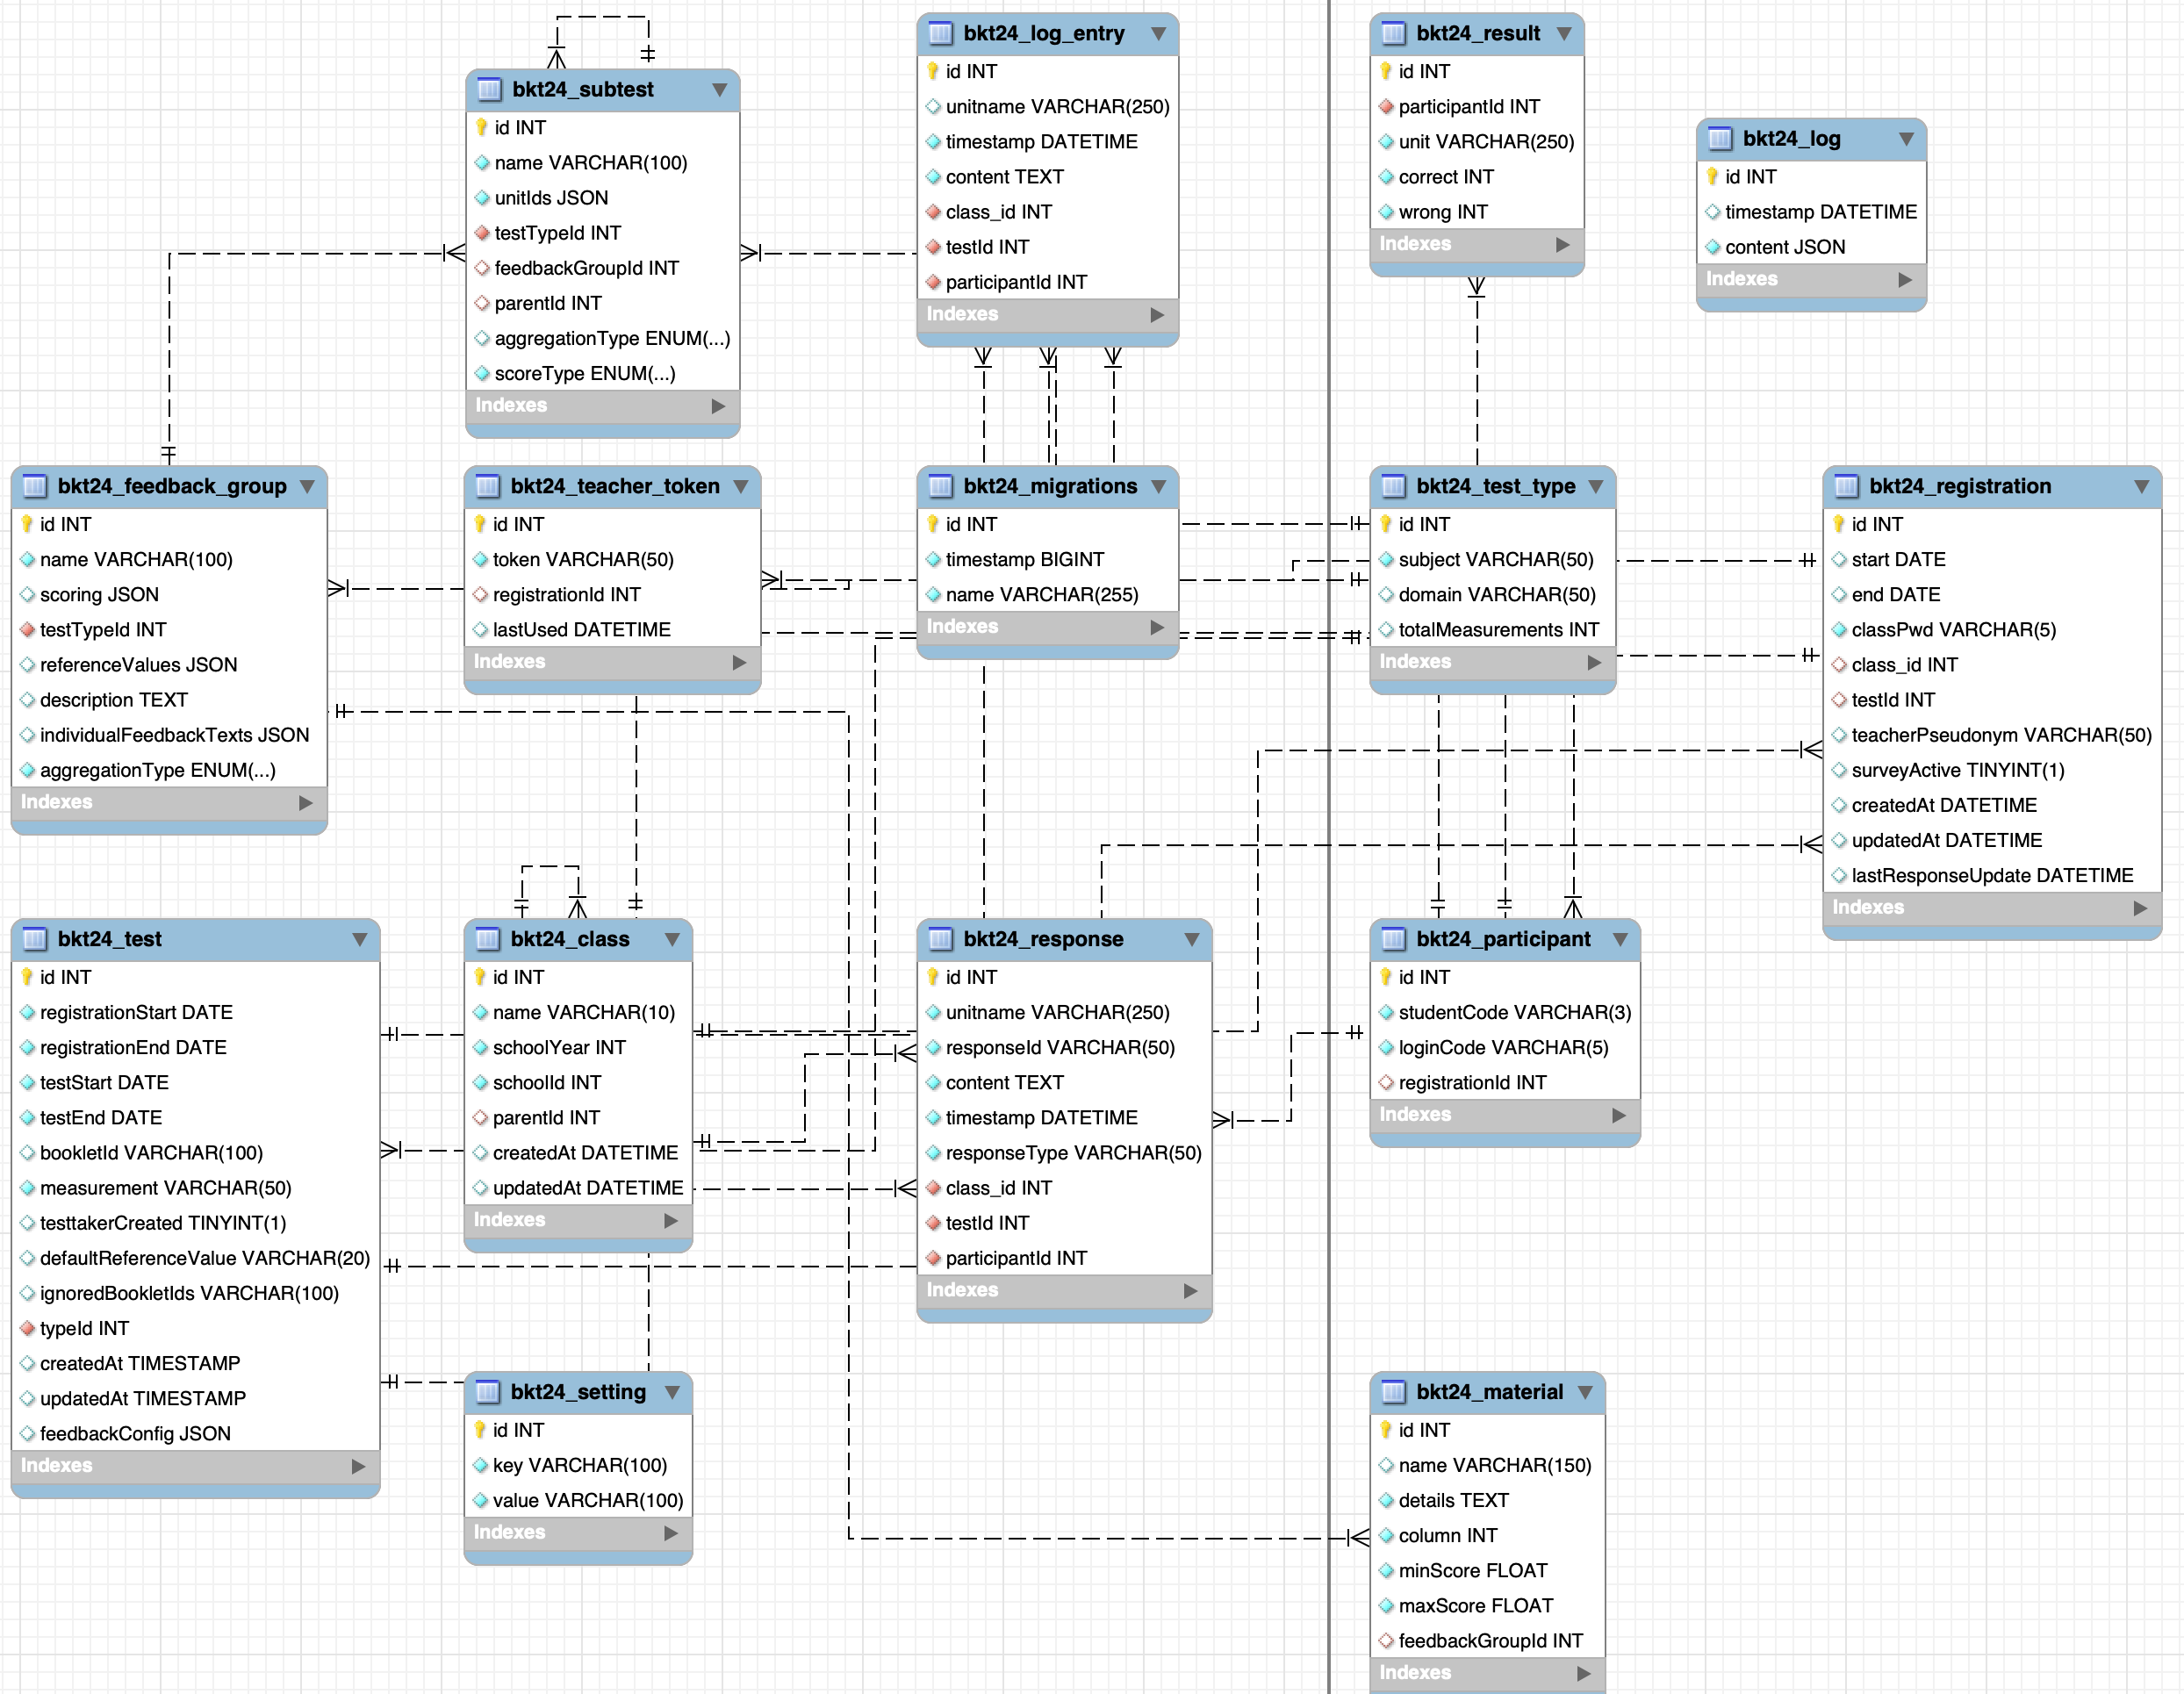The image size is (2184, 1694).
Task: Click the bkt24_setting table icon
Action: (488, 1393)
